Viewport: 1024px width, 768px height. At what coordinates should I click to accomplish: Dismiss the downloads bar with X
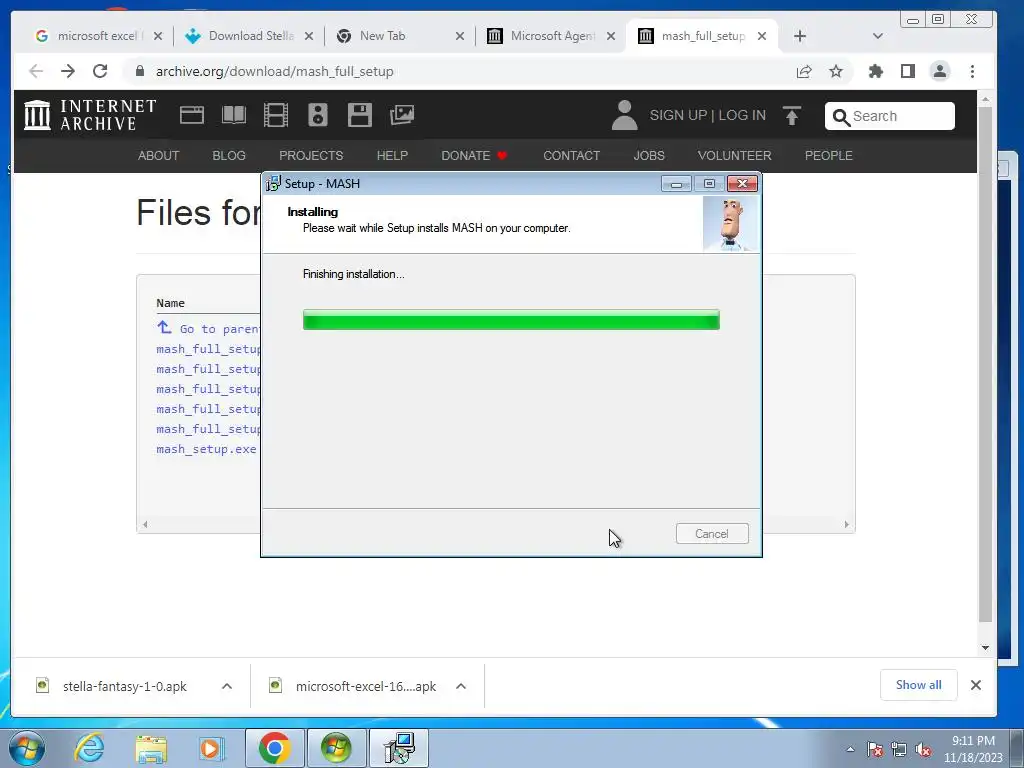pos(976,685)
